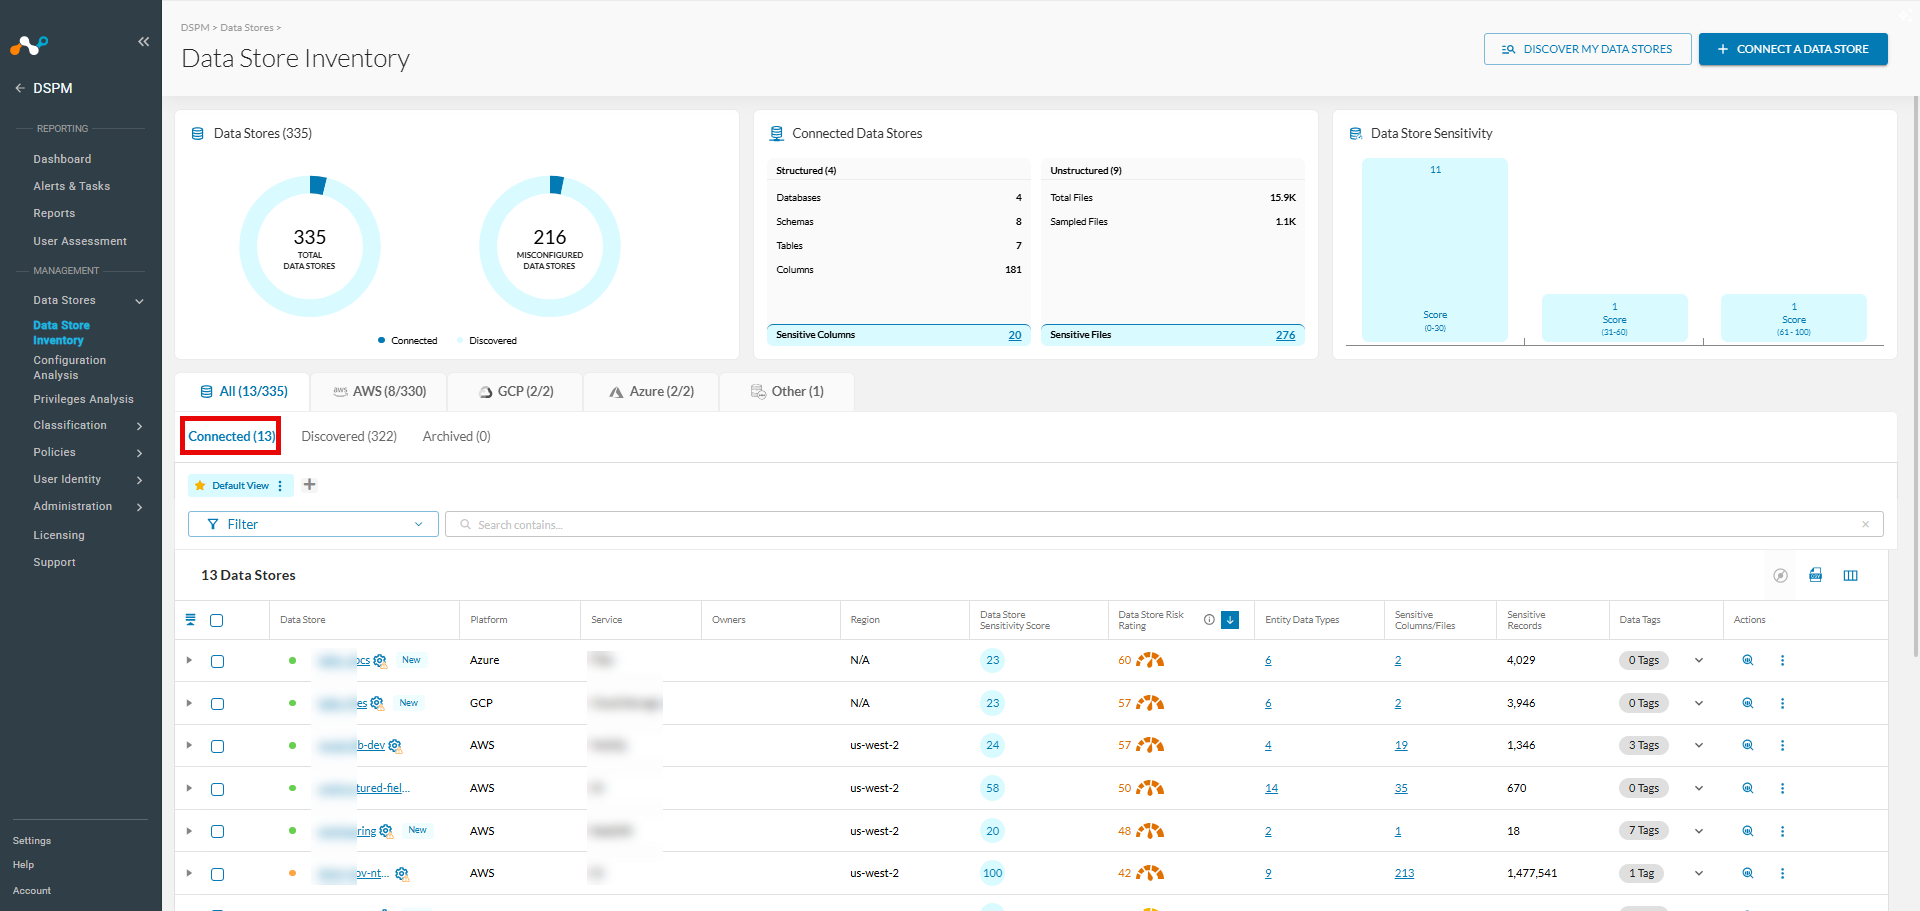Collapse the left sidebar with double-chevron icon
The height and width of the screenshot is (911, 1920).
point(143,41)
